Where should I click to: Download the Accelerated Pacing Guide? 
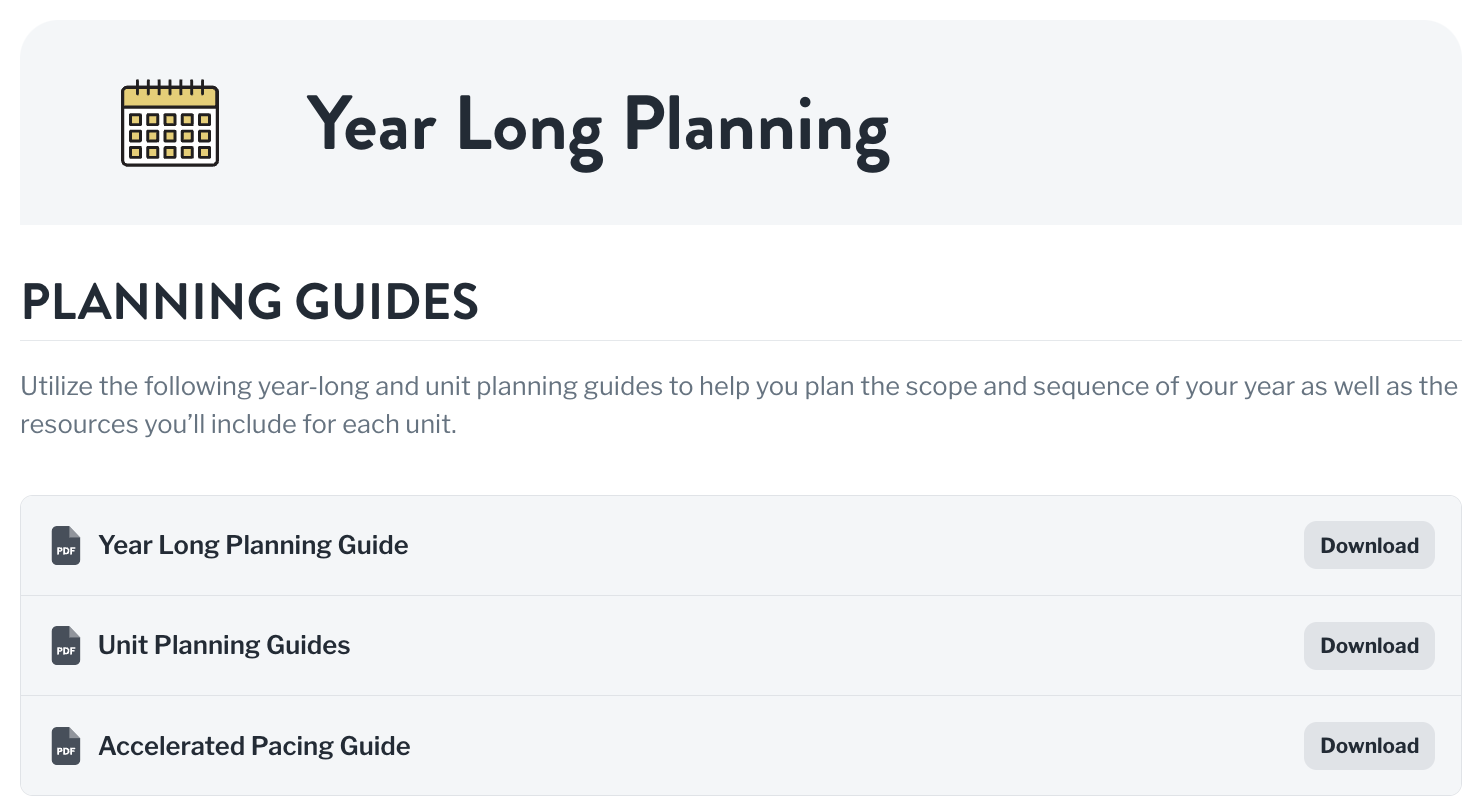[x=1369, y=746]
